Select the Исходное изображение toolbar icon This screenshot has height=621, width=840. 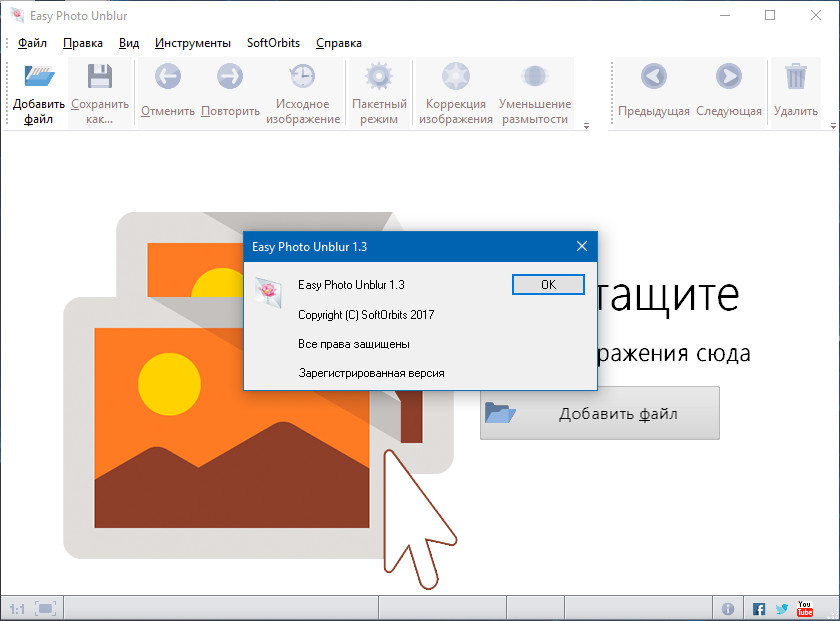point(302,78)
